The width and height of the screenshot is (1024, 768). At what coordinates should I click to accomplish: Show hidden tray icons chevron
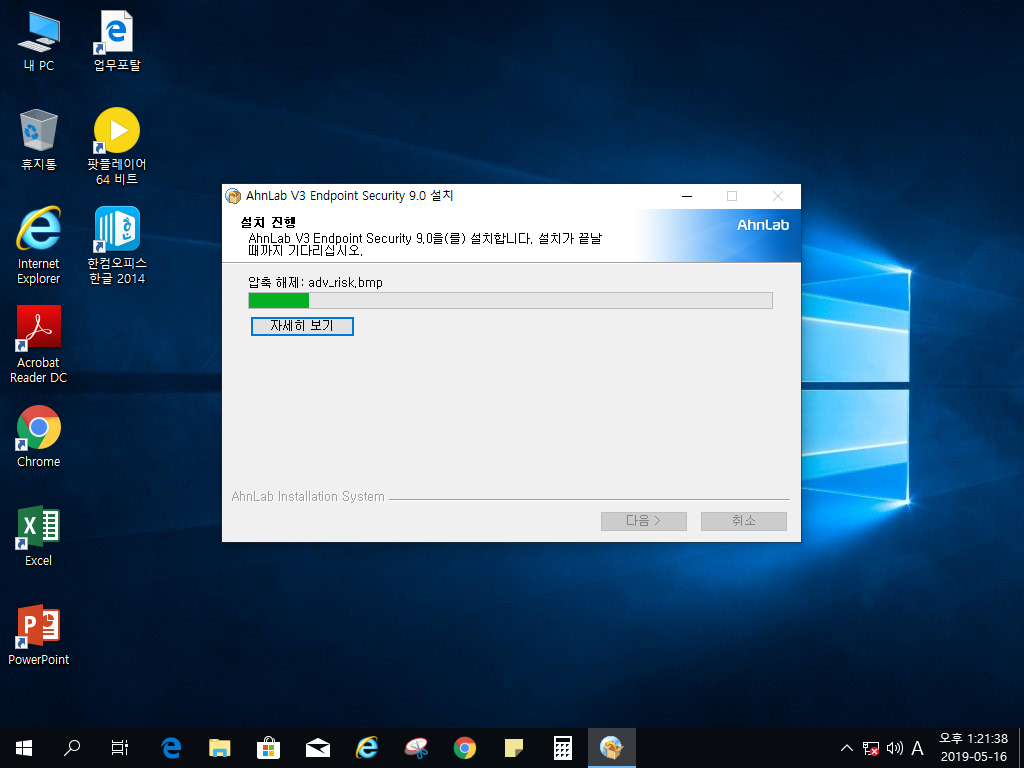pyautogui.click(x=846, y=748)
